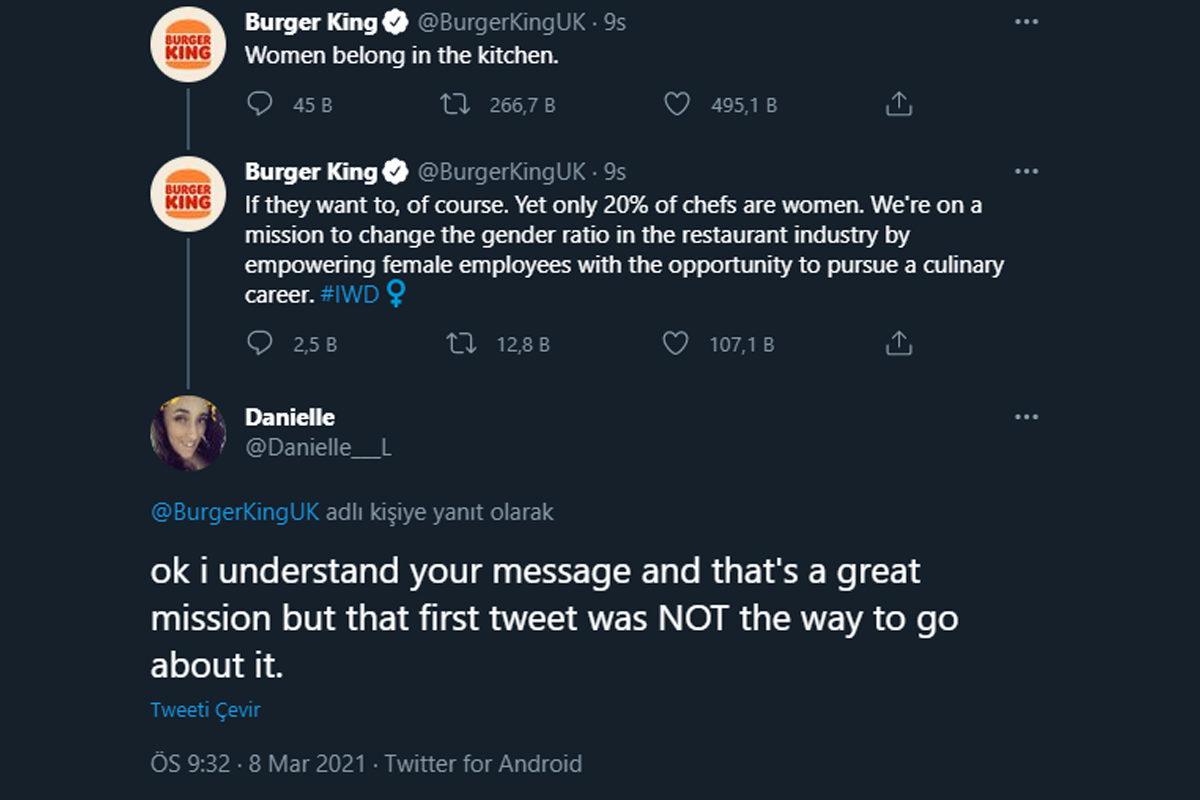The width and height of the screenshot is (1200, 800).
Task: Open the @Danielle___L handle
Action: tap(318, 448)
